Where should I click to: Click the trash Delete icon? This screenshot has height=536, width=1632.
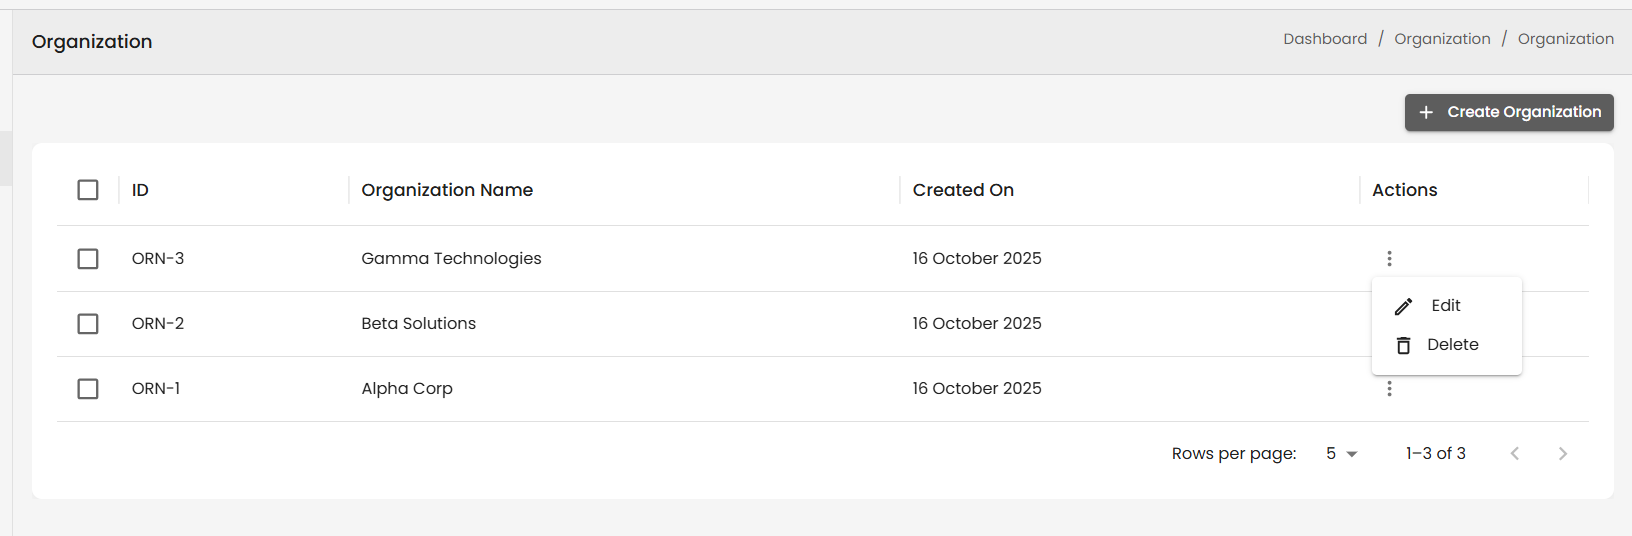tap(1404, 345)
